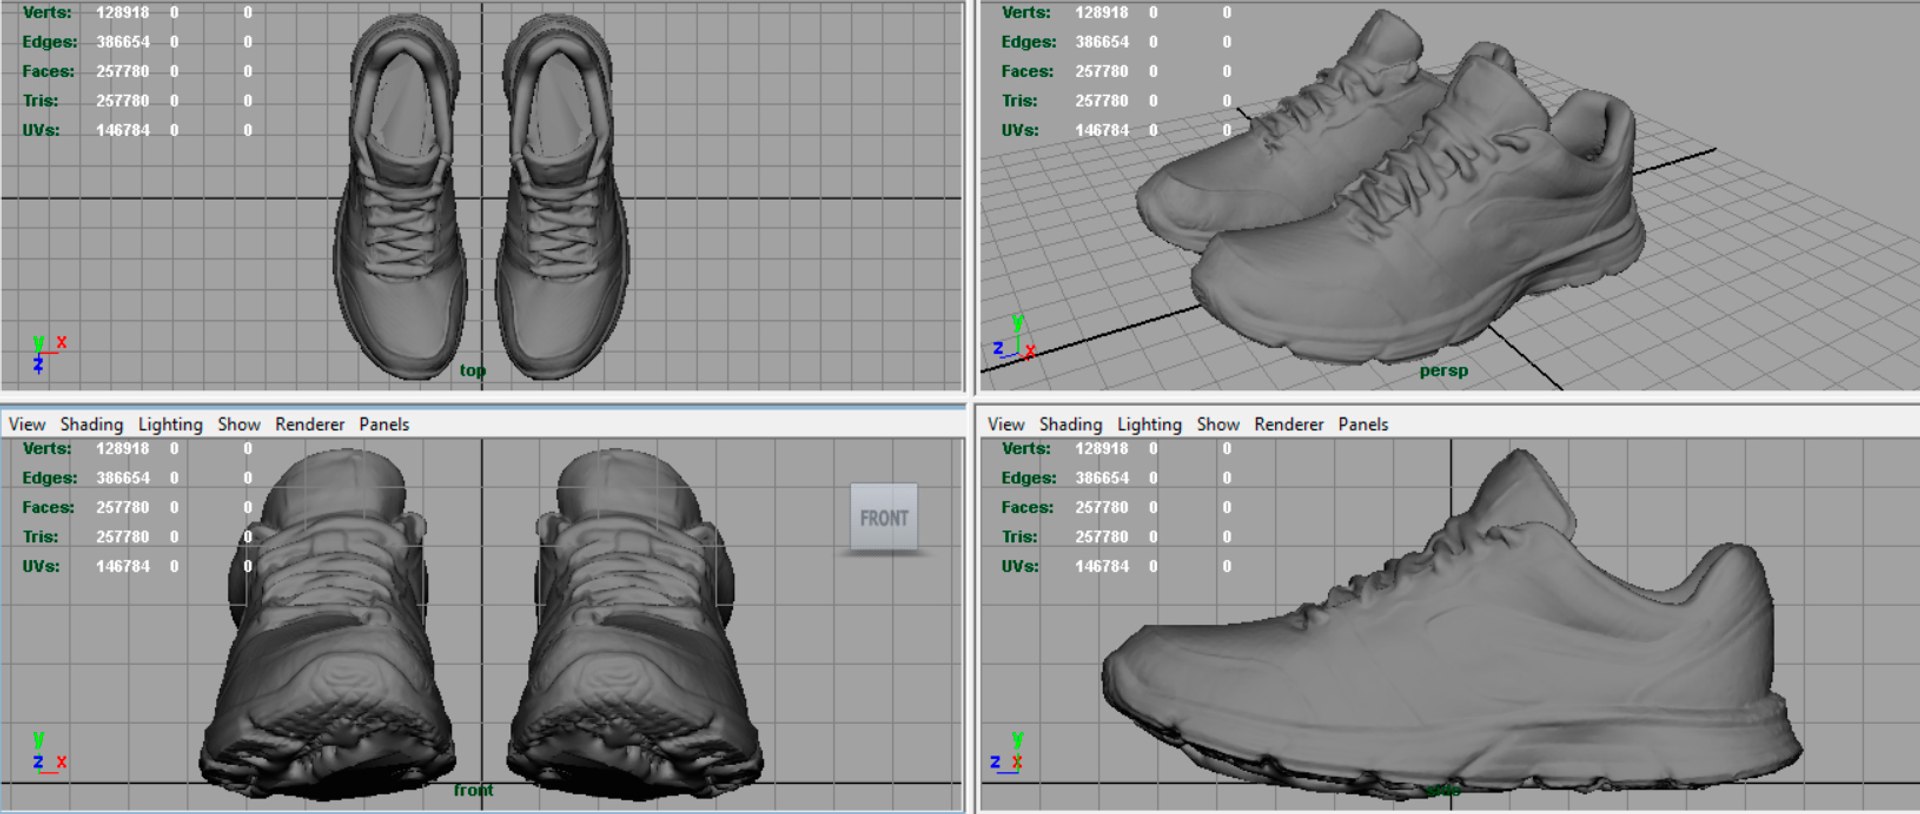Click UVs value 146784 in persp viewport
Image resolution: width=1920 pixels, height=814 pixels.
point(1102,130)
